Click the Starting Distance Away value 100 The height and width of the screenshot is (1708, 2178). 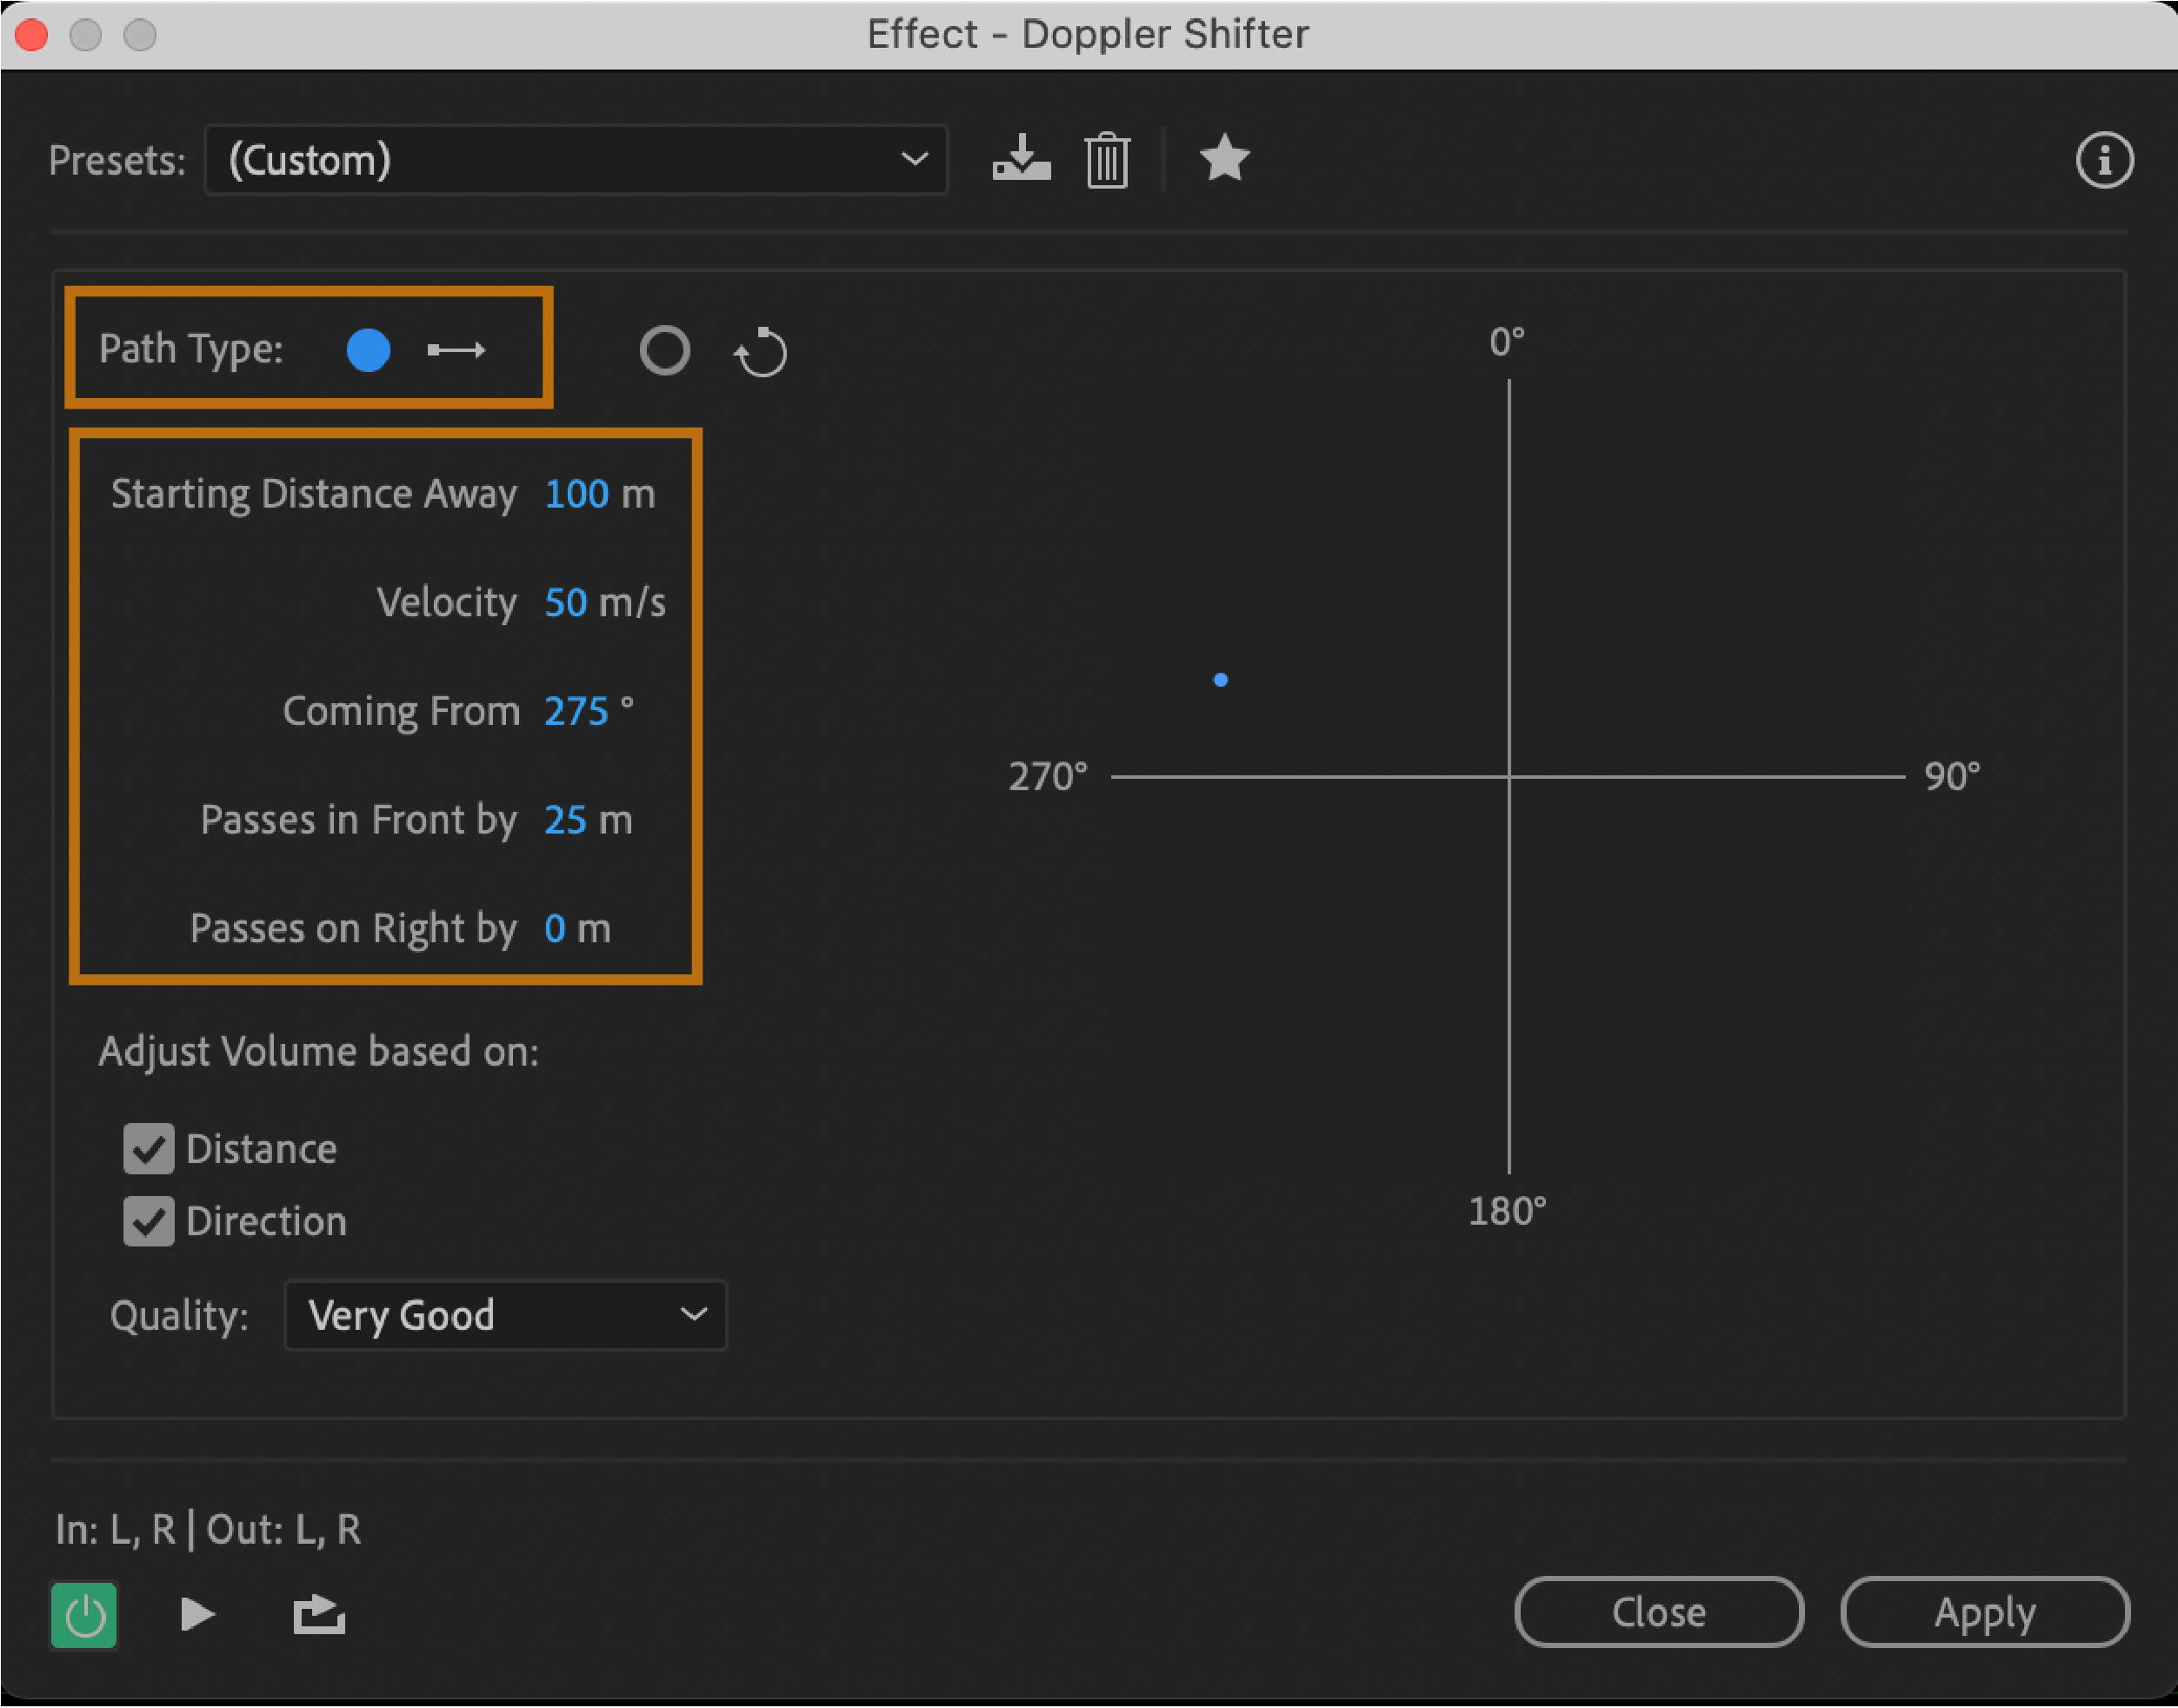pos(576,494)
